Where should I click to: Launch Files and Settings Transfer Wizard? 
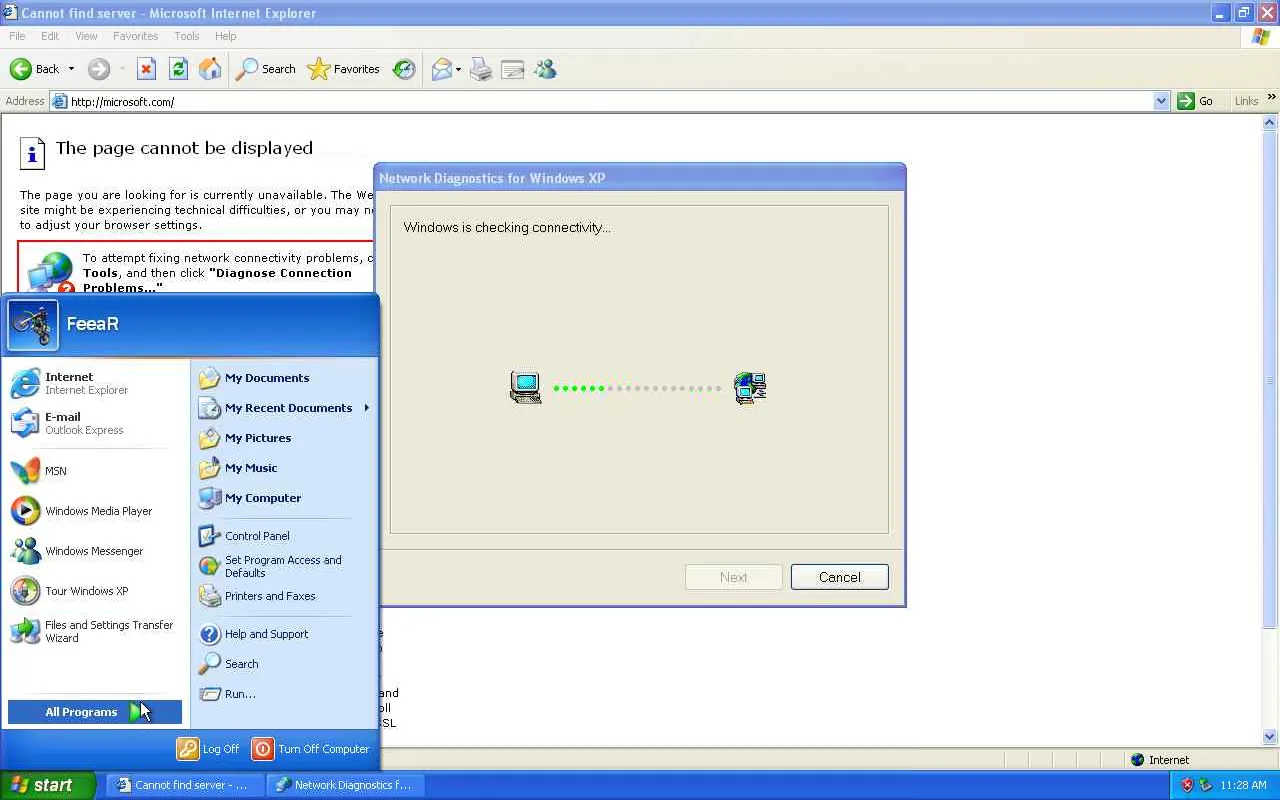pos(96,631)
